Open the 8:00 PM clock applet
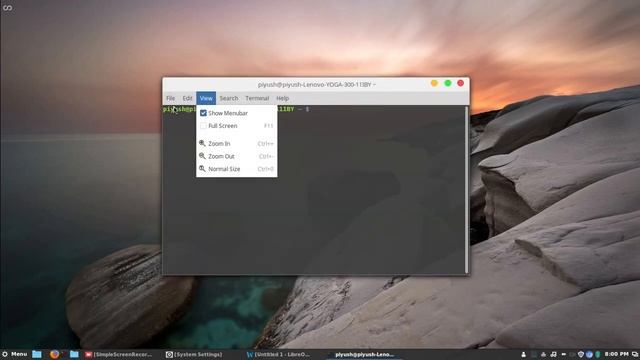Viewport: 640px width, 360px height. (x=617, y=354)
